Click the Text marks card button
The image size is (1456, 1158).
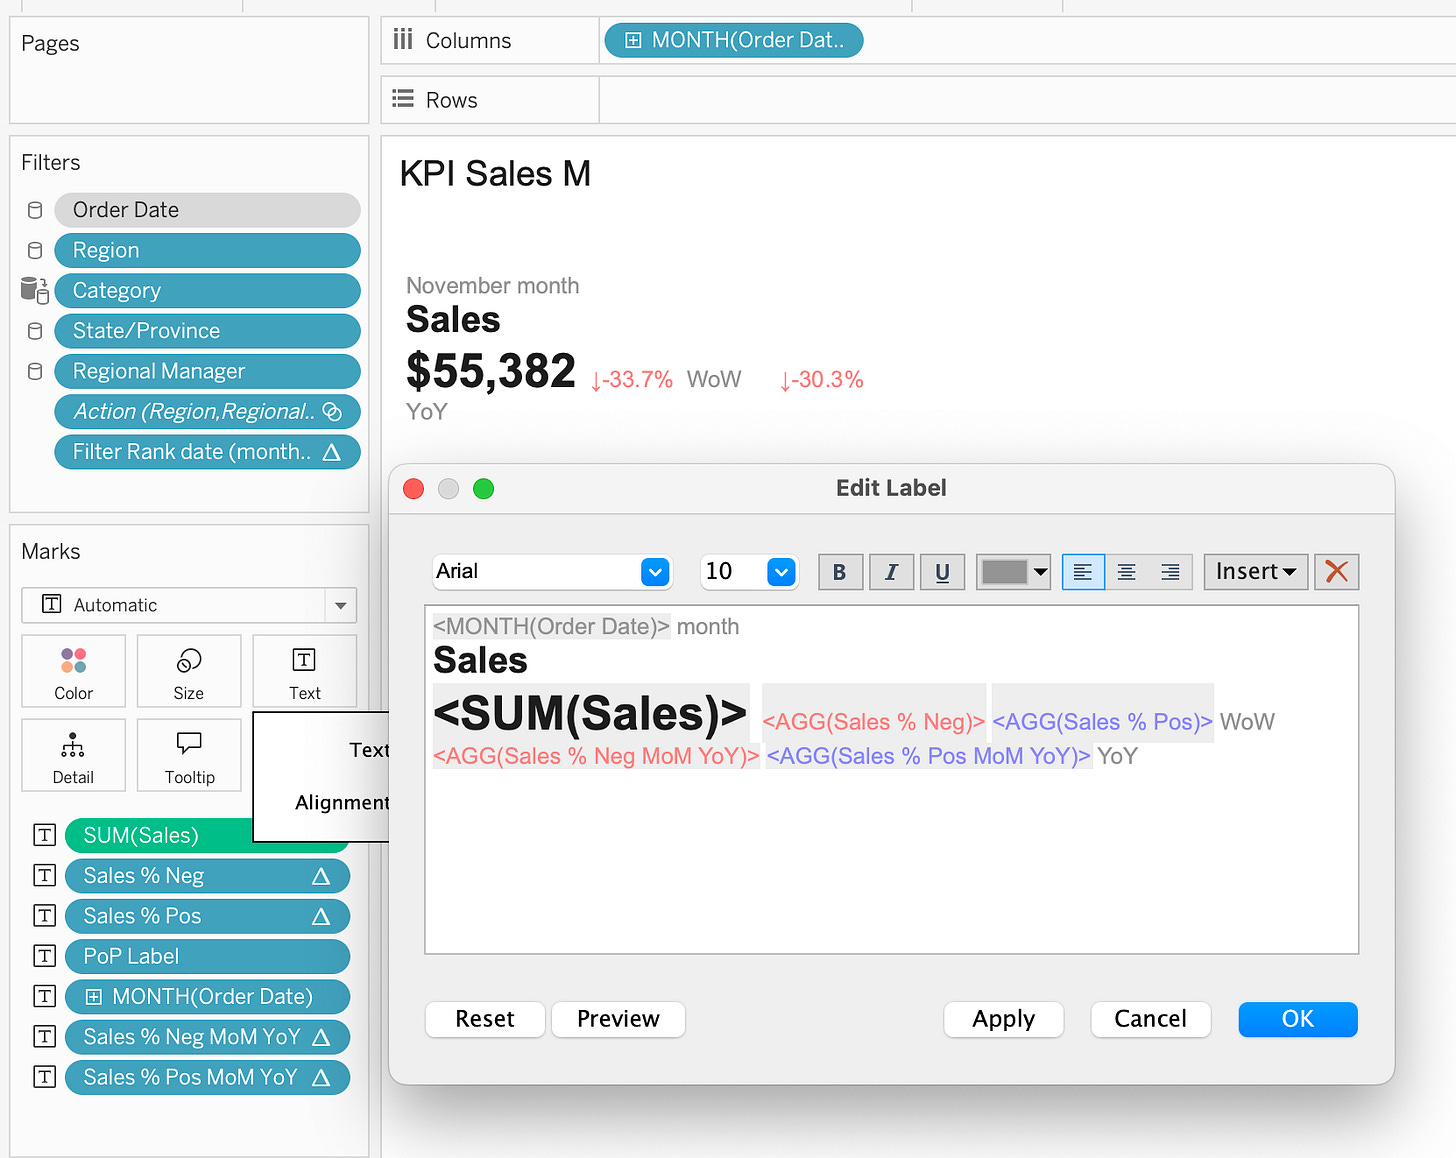(x=304, y=671)
